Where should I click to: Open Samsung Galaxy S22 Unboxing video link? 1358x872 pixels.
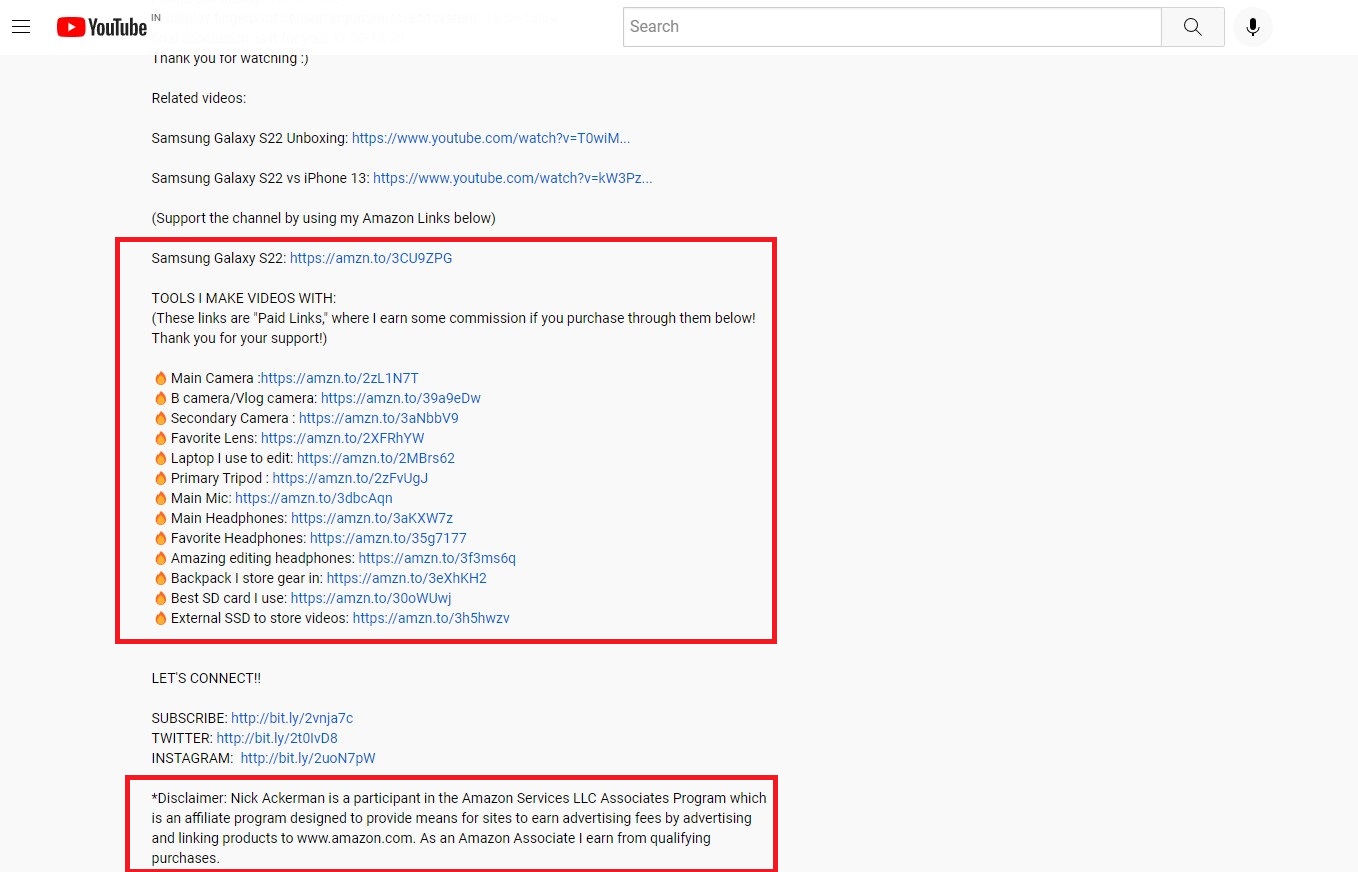(491, 138)
